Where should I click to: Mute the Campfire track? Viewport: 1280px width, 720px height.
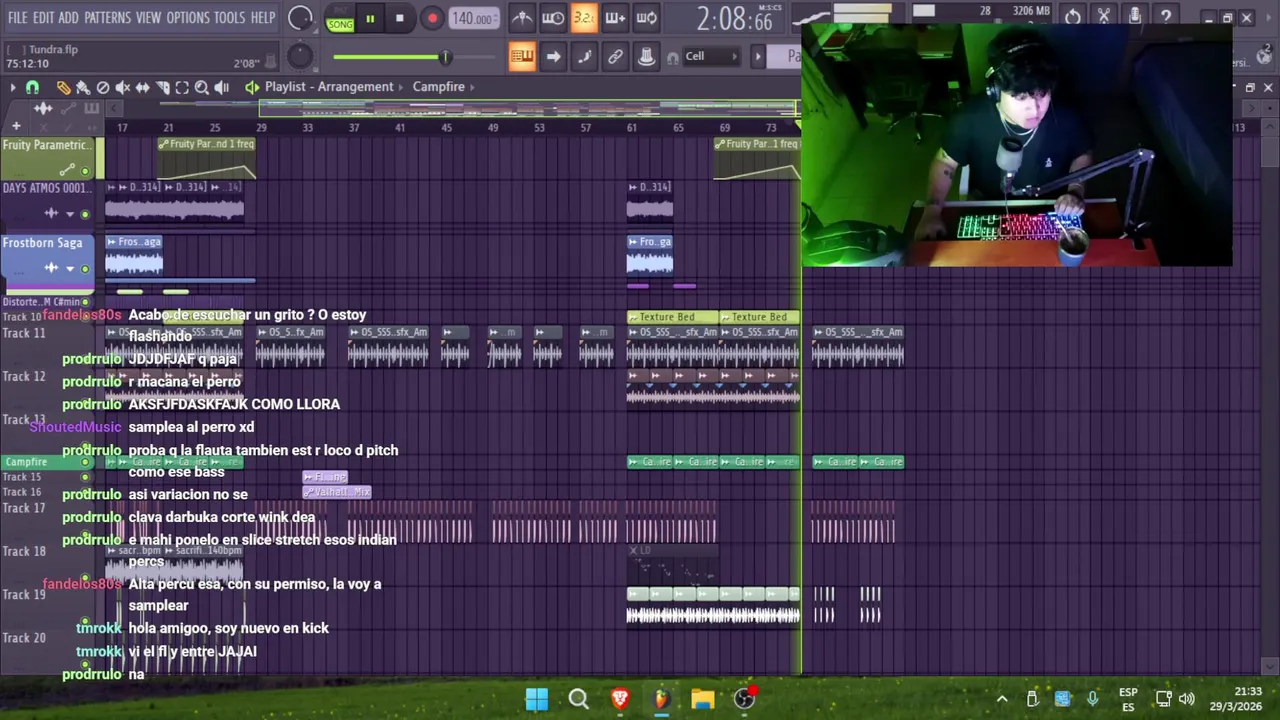pos(85,462)
